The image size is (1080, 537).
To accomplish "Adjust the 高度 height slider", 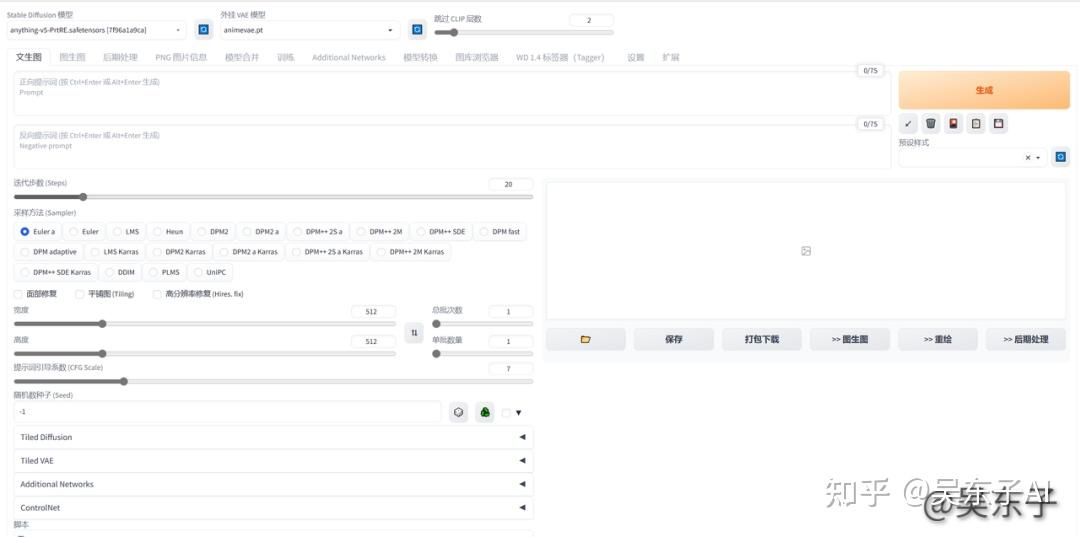I will point(205,354).
